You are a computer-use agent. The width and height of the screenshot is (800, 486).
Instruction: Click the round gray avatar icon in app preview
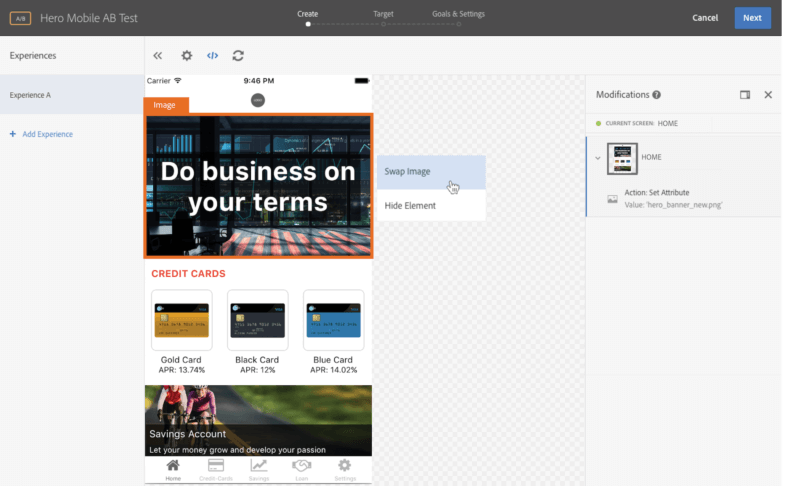[x=258, y=100]
